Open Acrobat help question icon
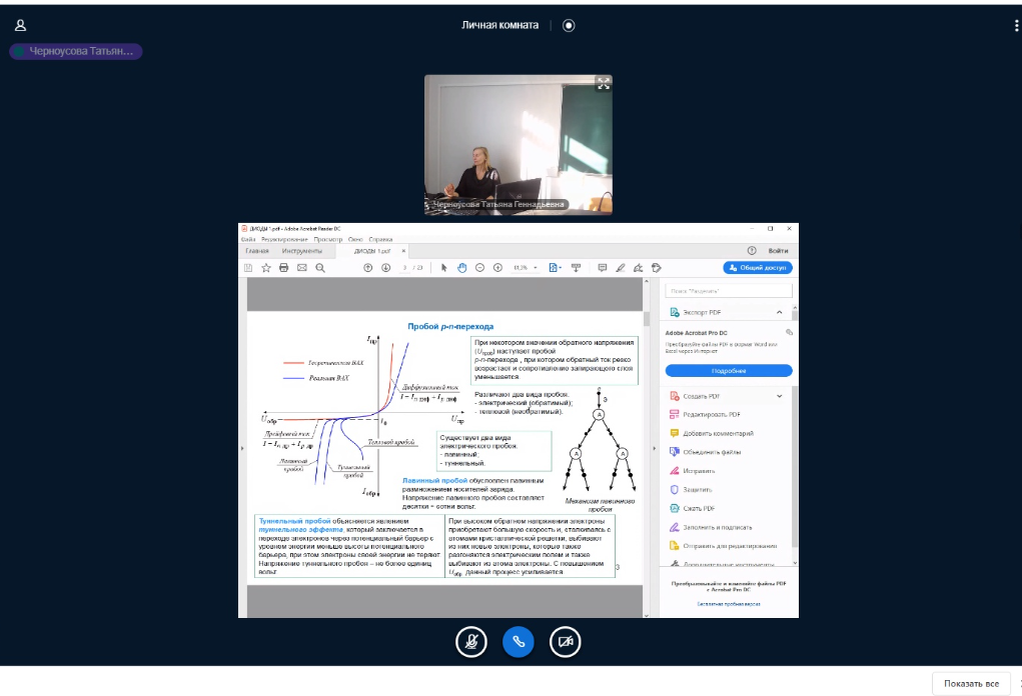Screen dimensions: 1022x696 click(752, 250)
